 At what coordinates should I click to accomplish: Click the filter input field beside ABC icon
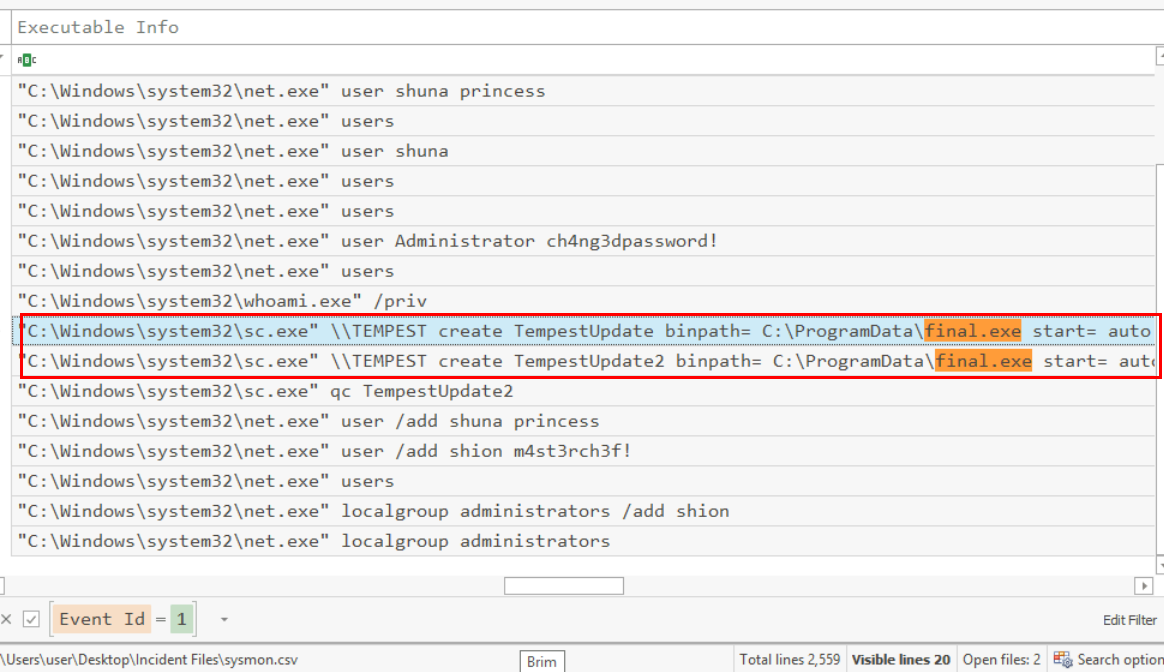click(x=594, y=60)
